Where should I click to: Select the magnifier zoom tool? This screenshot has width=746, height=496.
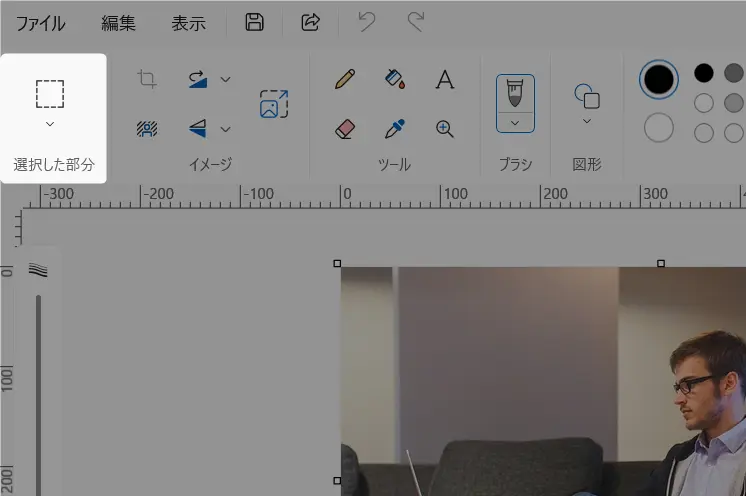[445, 129]
